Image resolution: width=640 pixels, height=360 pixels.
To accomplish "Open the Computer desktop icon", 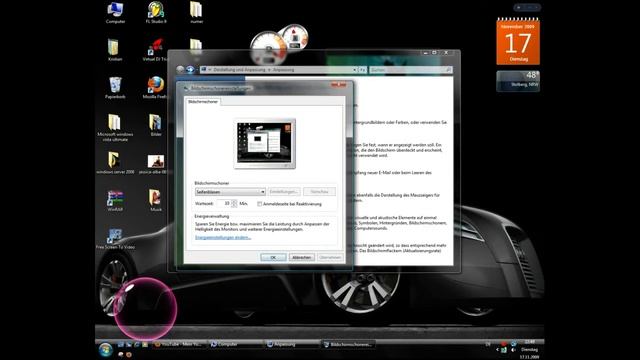I will point(115,12).
